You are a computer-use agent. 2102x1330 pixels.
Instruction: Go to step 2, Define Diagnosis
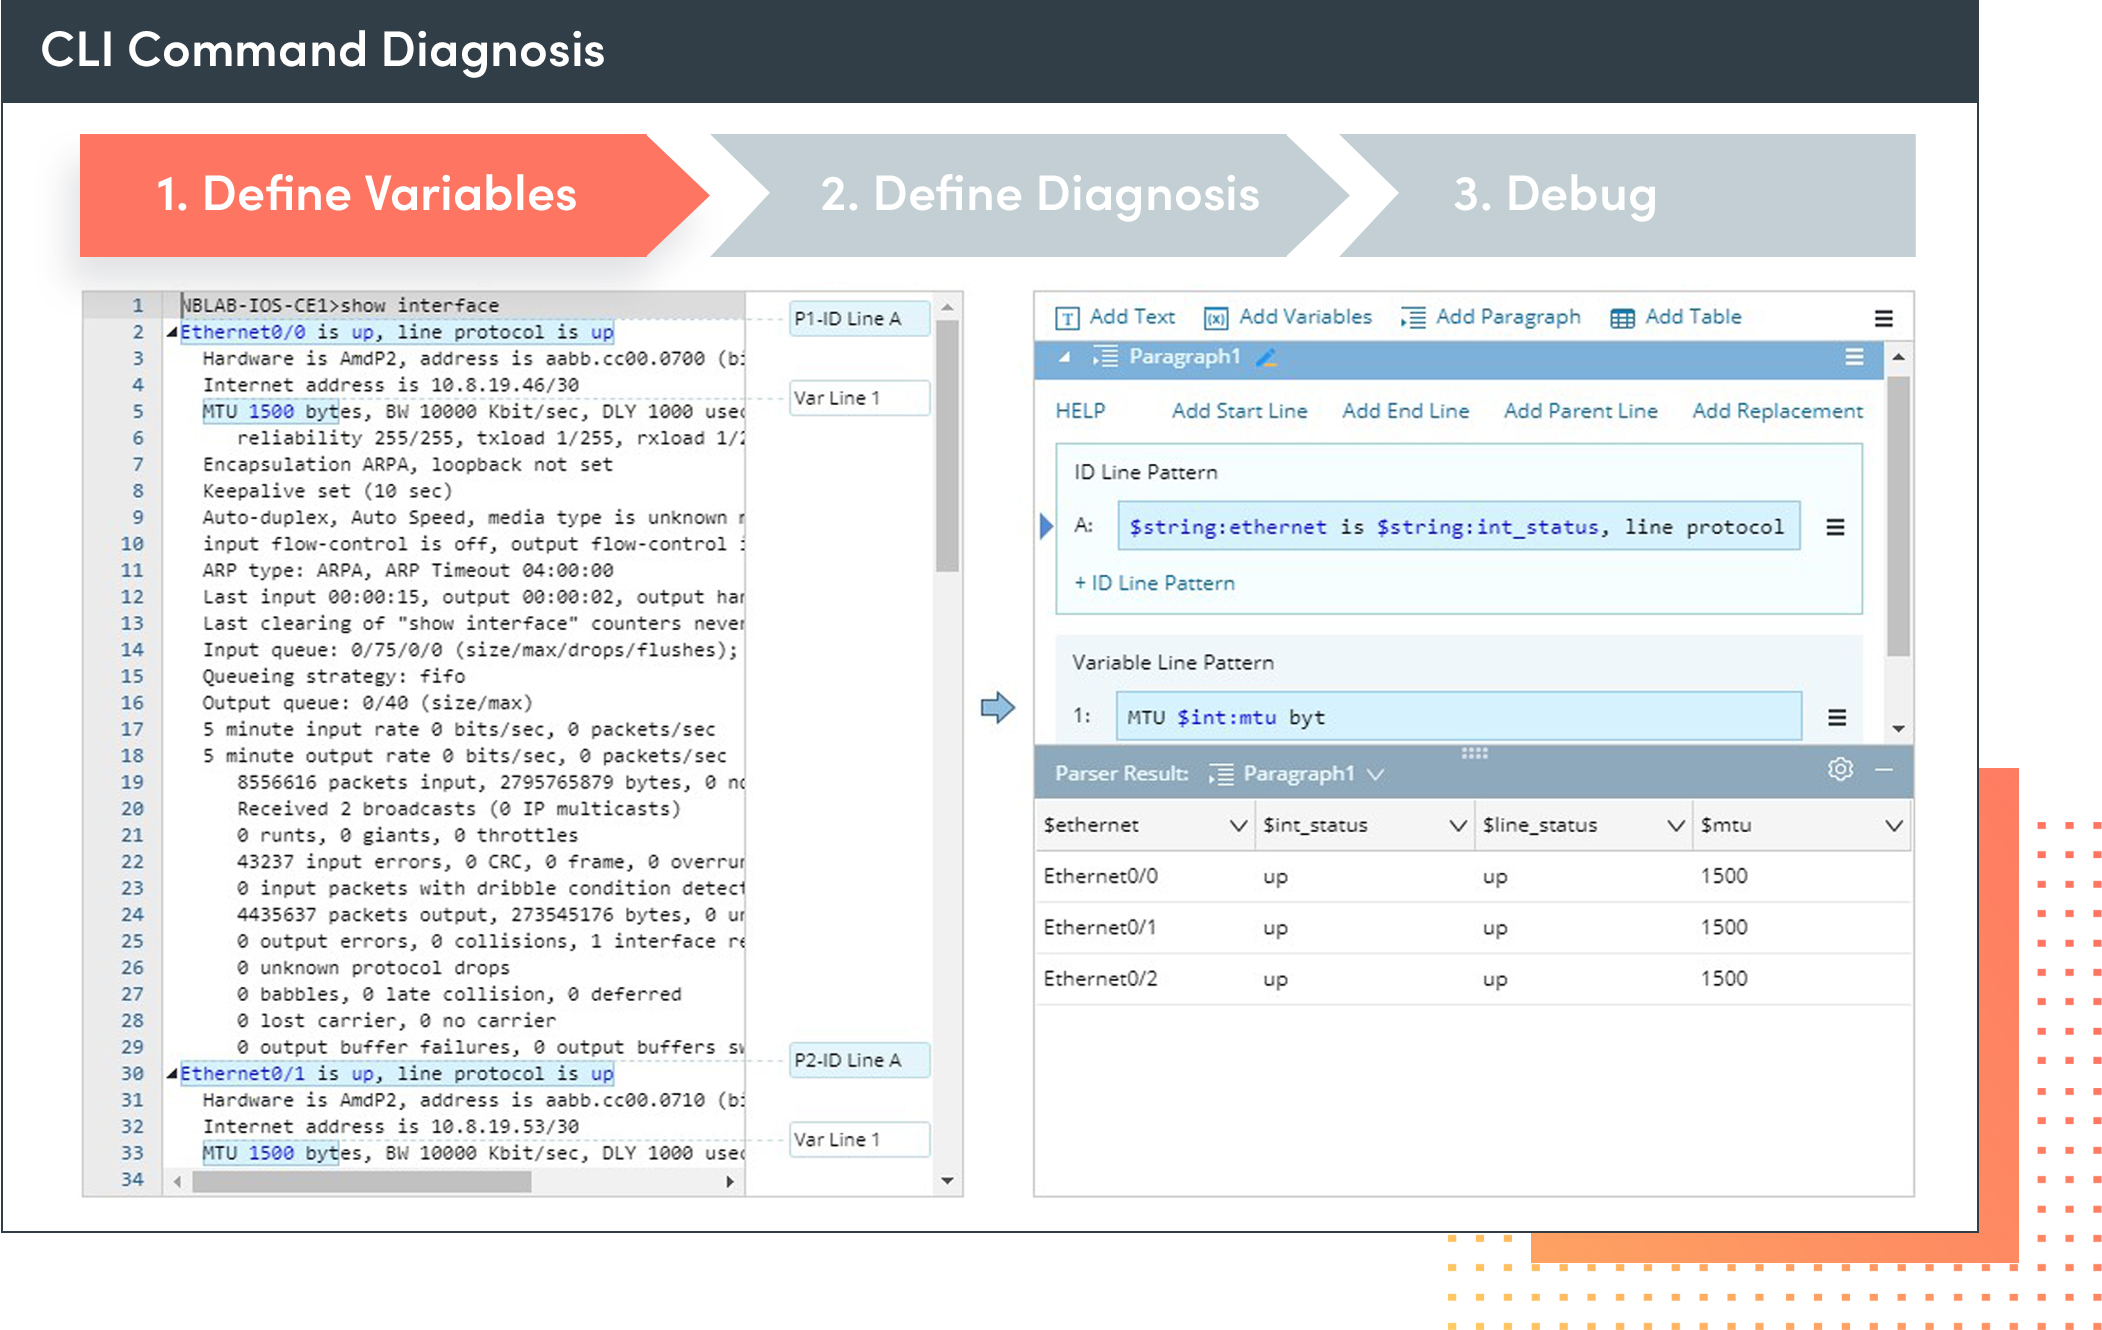1039,194
